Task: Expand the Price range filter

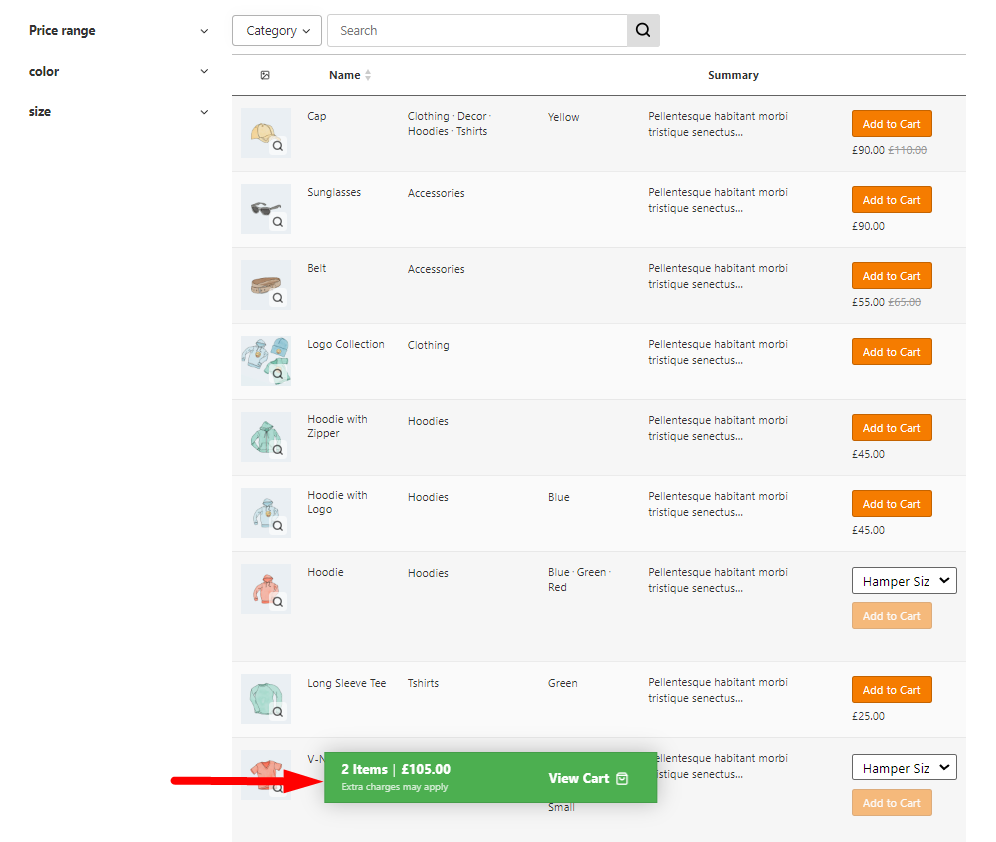Action: (x=204, y=31)
